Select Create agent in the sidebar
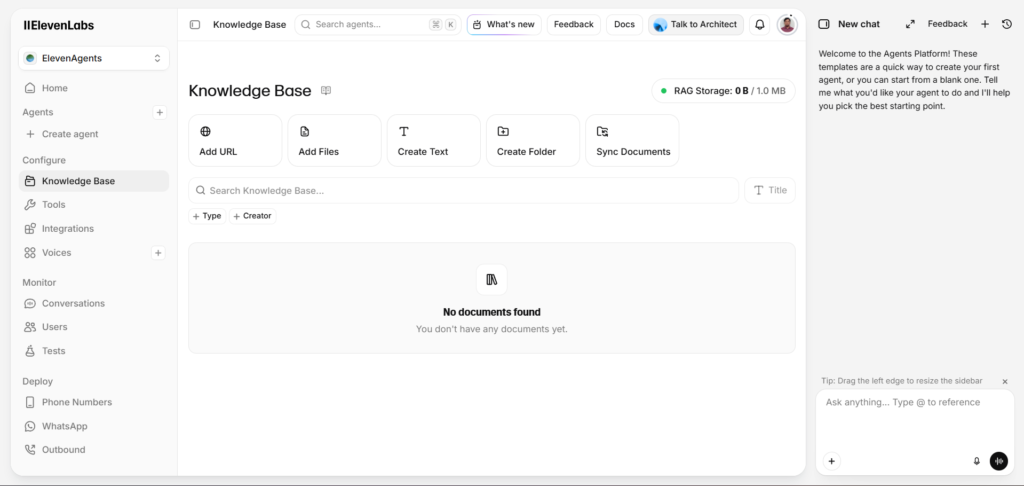1024x486 pixels. click(x=93, y=134)
